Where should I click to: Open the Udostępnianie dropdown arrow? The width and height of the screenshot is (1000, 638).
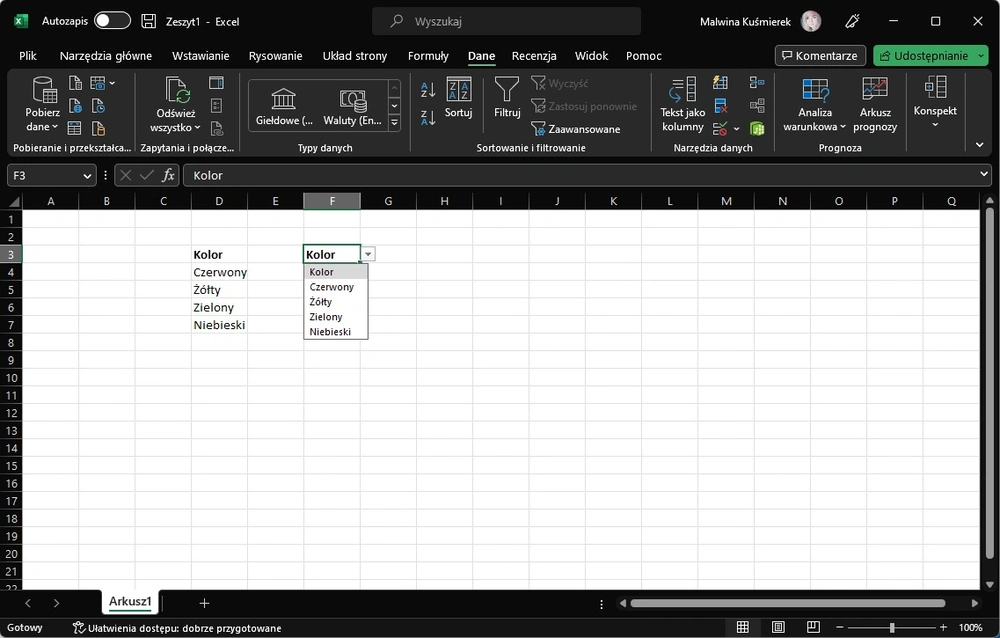(x=981, y=56)
